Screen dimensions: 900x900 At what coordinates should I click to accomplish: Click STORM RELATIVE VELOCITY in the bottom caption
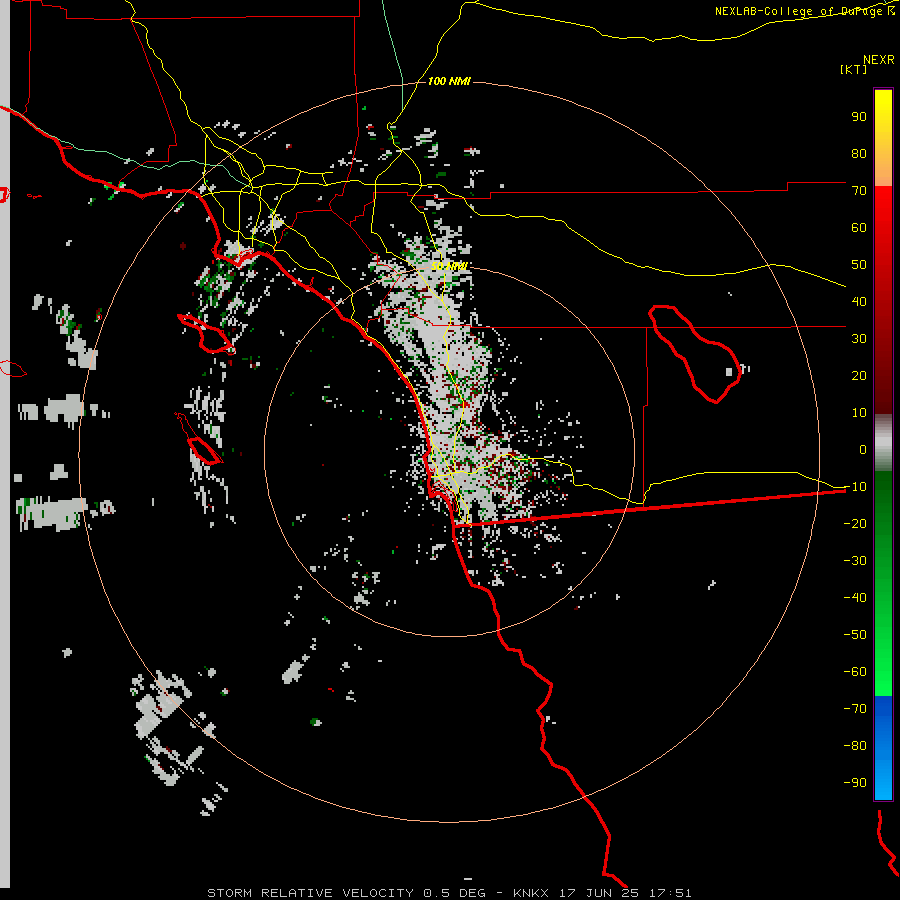click(310, 893)
